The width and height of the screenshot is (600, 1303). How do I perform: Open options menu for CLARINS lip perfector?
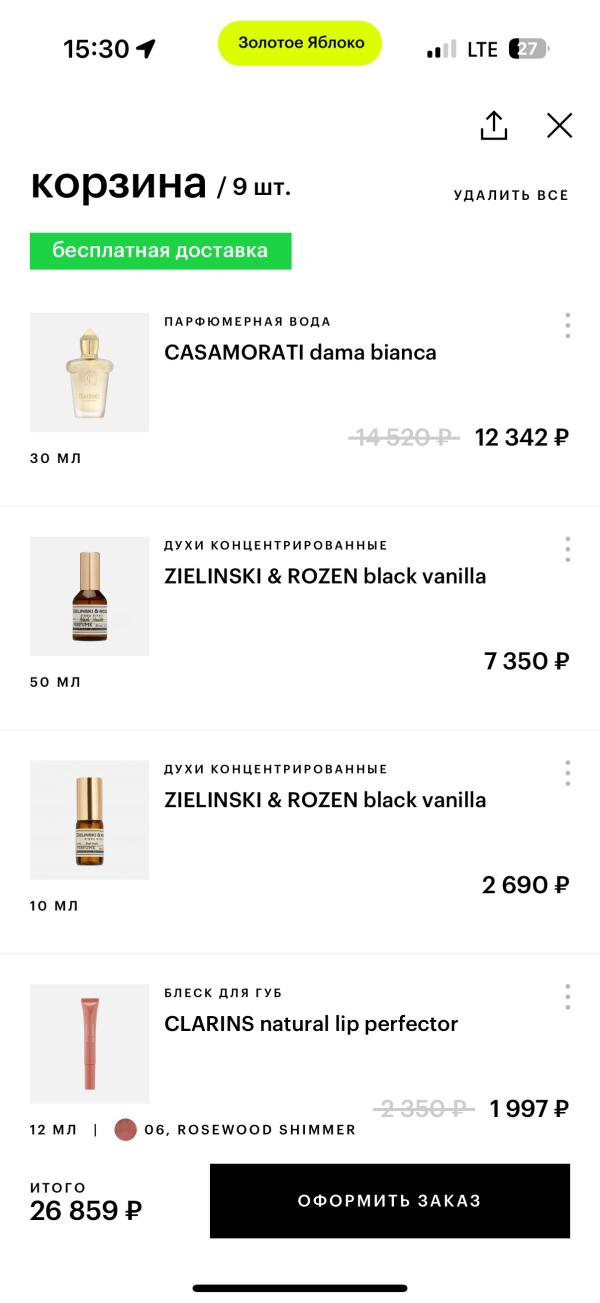pyautogui.click(x=567, y=997)
